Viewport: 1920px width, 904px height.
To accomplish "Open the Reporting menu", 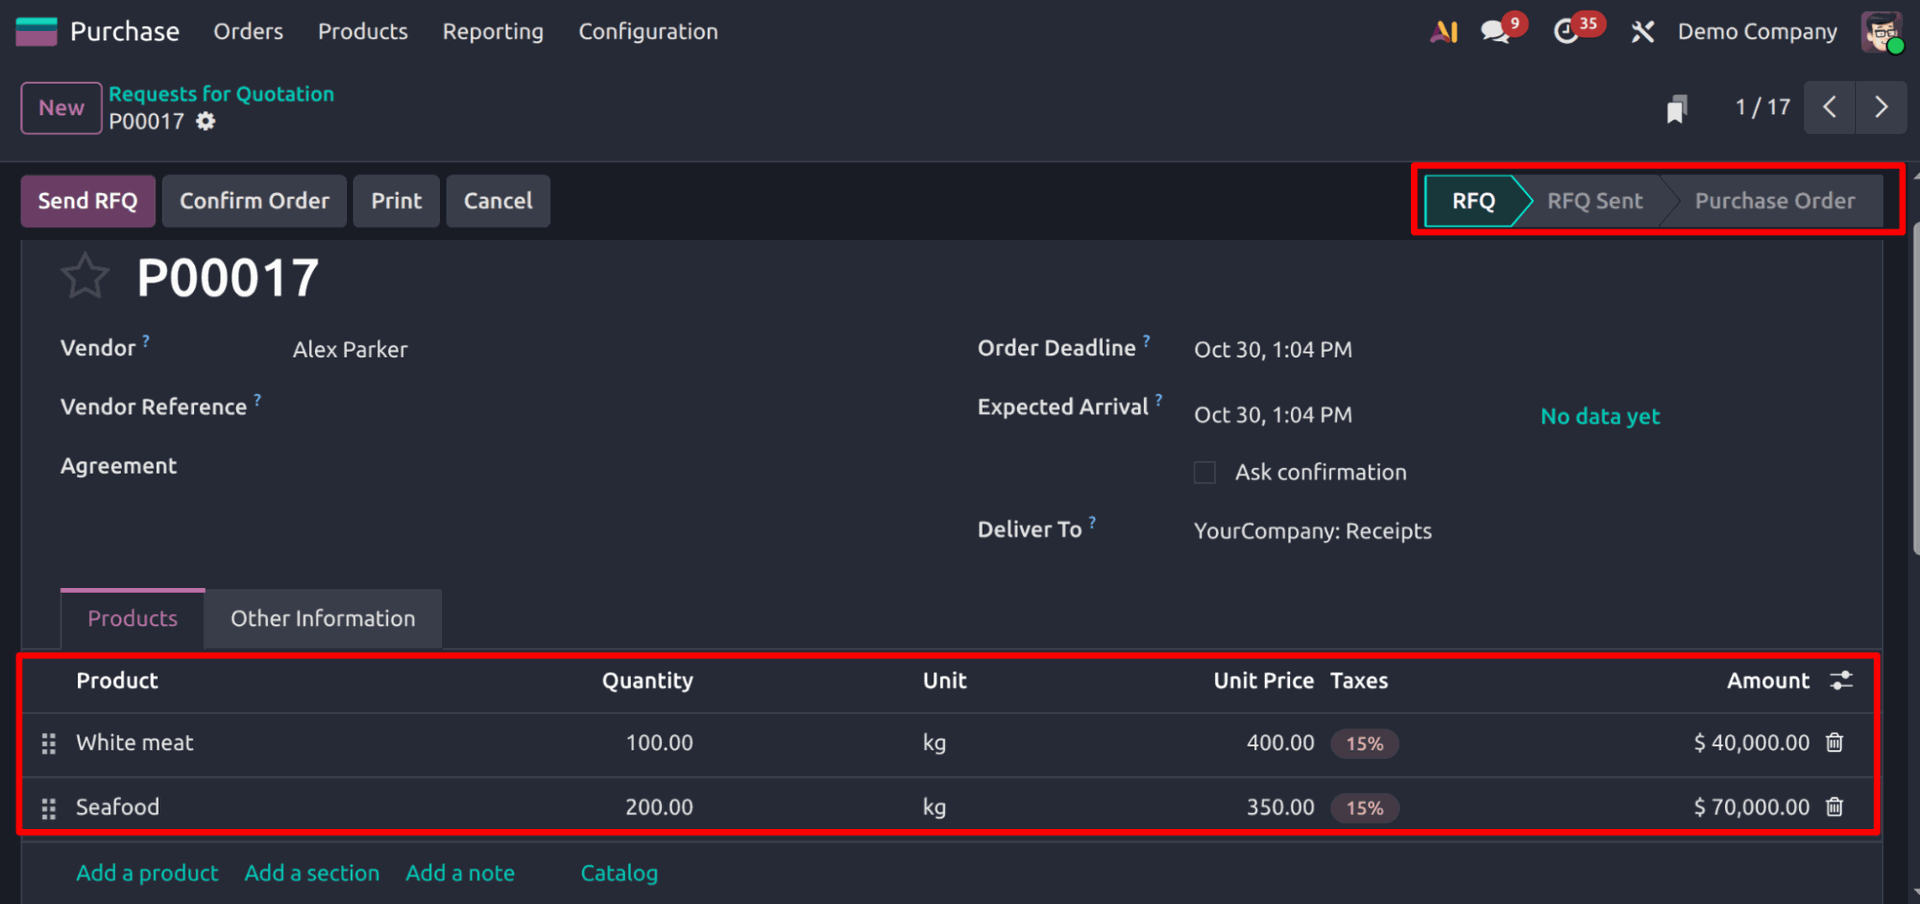I will pyautogui.click(x=493, y=32).
